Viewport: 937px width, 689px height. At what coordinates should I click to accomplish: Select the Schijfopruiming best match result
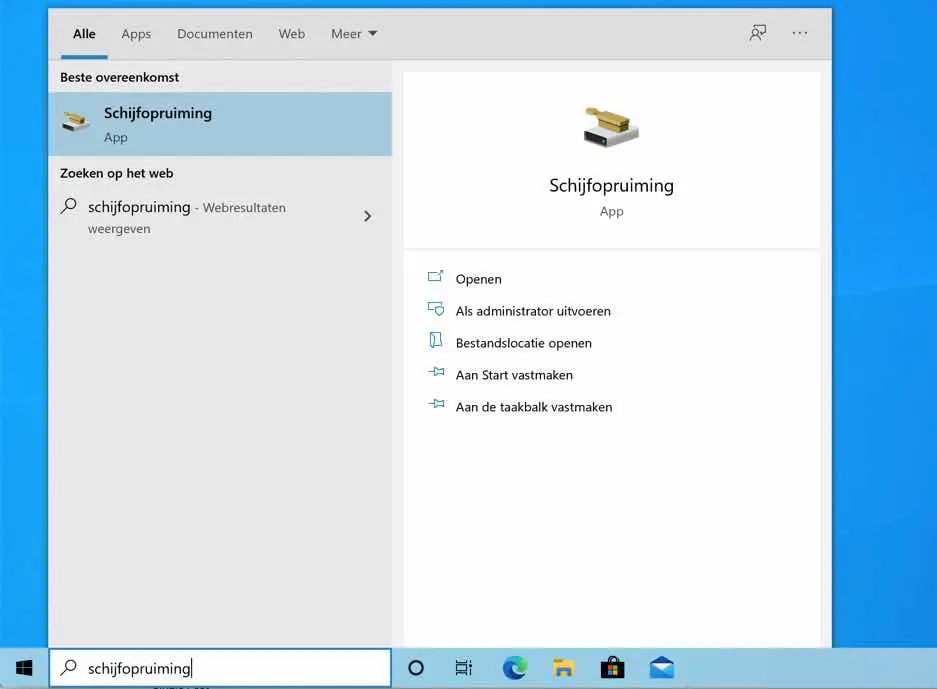pos(220,124)
